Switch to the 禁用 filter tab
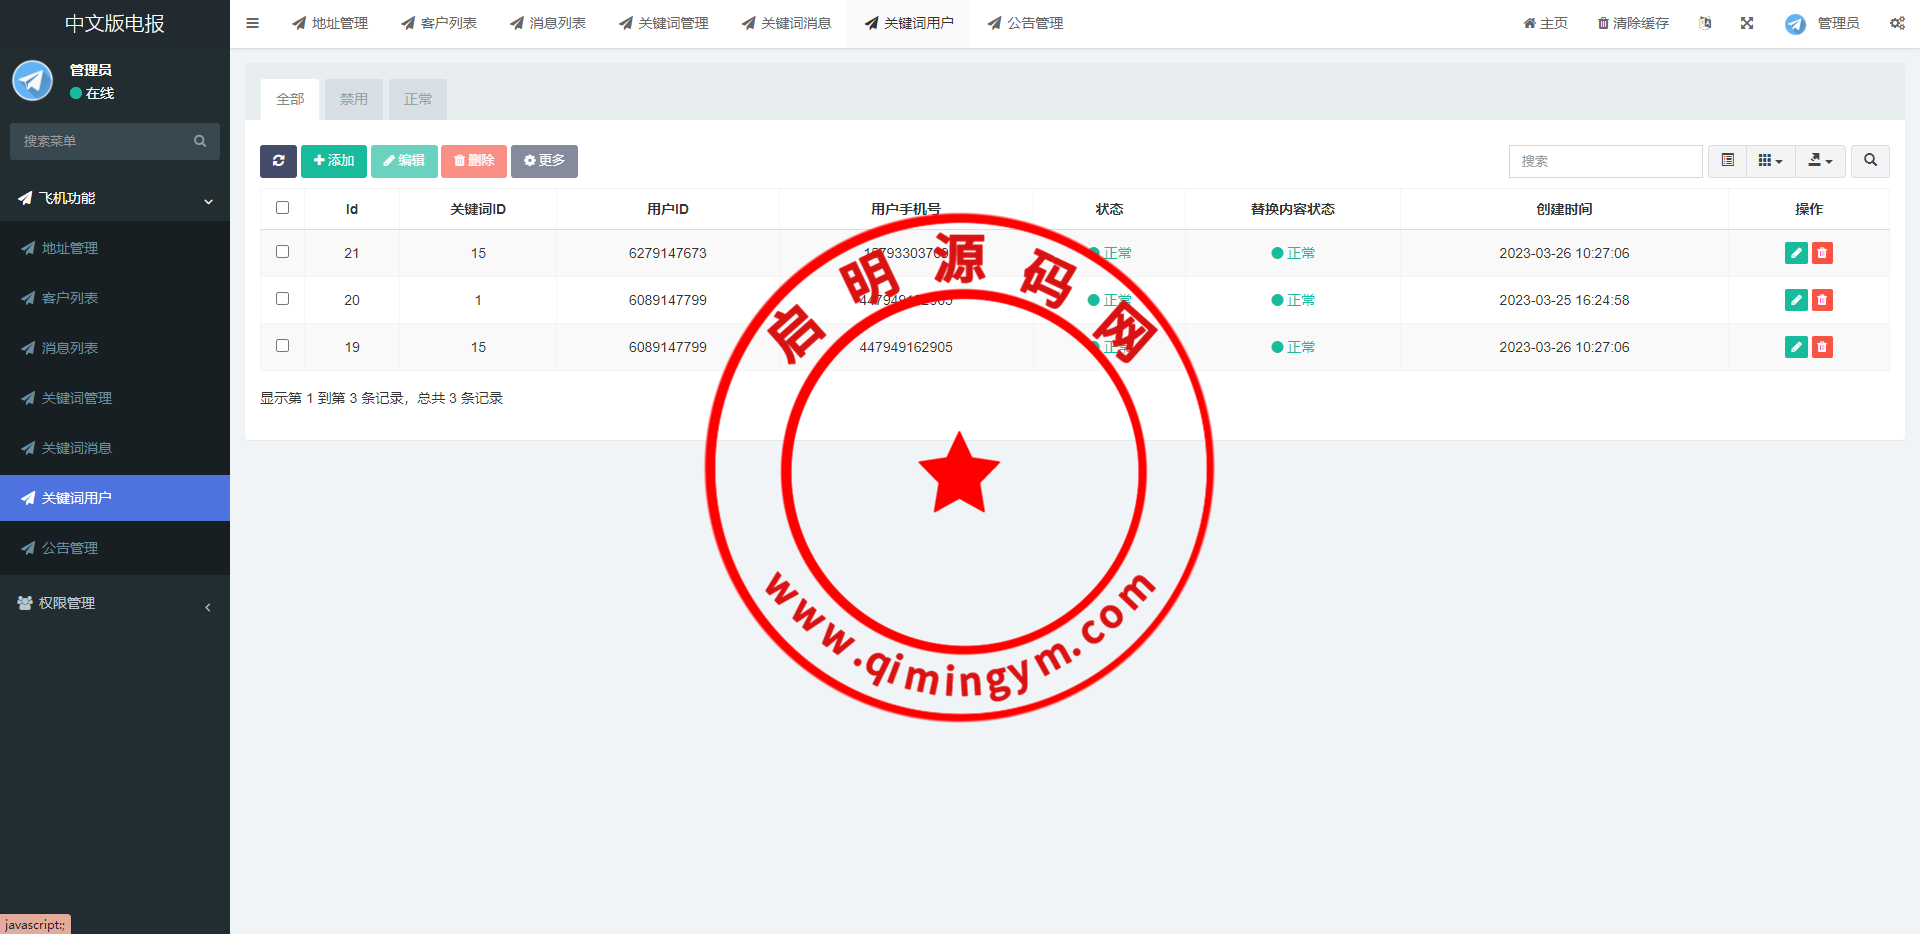 (353, 99)
